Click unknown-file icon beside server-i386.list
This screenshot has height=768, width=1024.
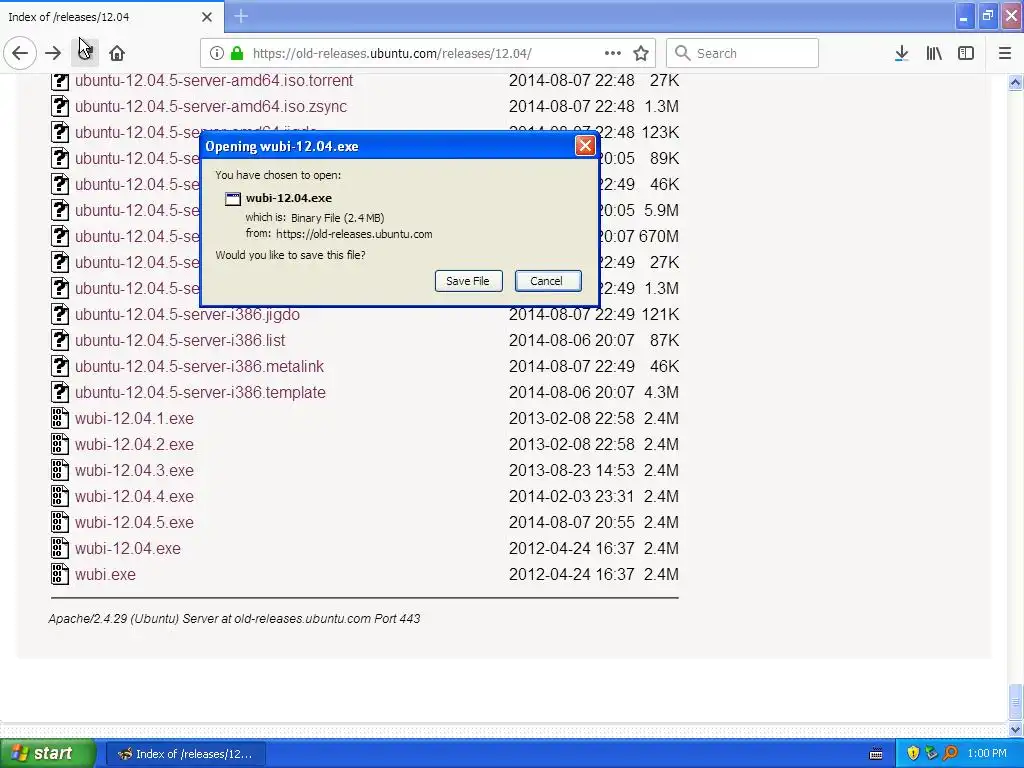click(59, 340)
